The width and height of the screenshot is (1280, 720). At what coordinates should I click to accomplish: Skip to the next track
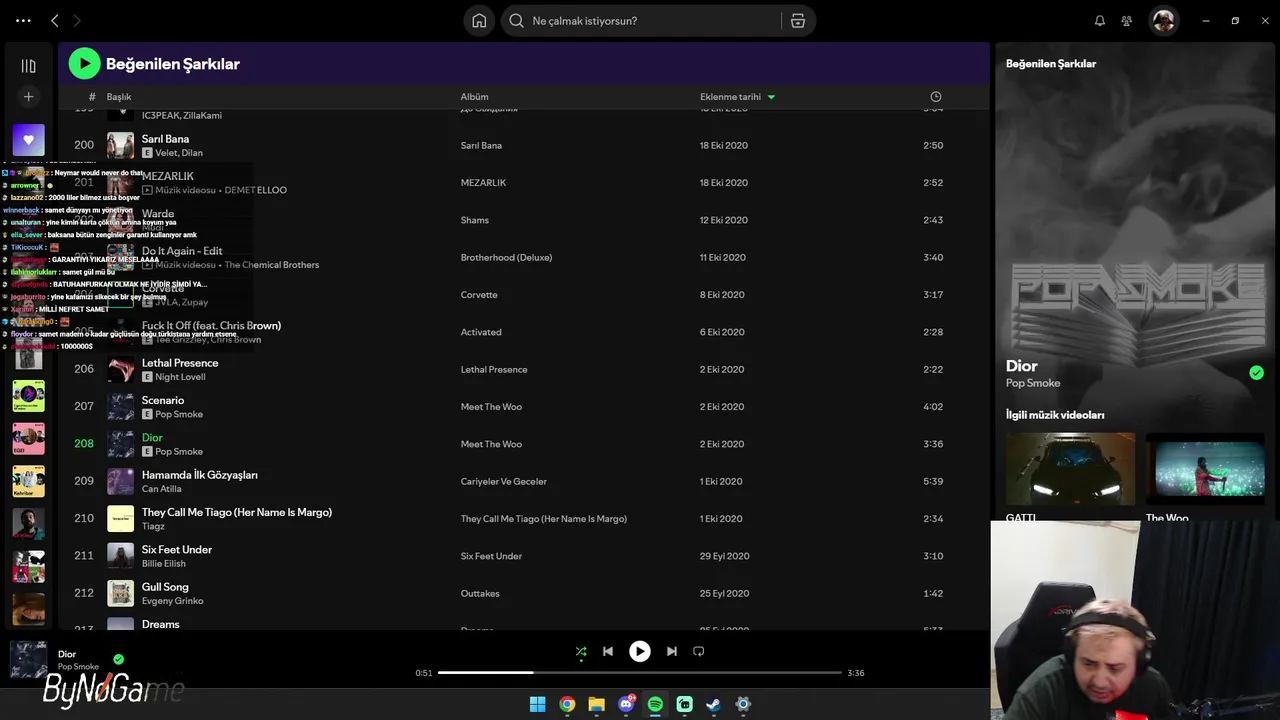pyautogui.click(x=672, y=651)
